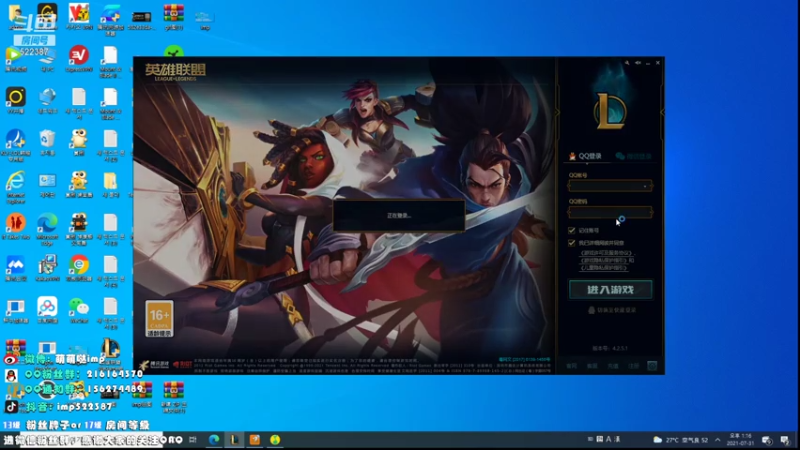
Task: Open the second agreement link line
Action: coord(604,260)
